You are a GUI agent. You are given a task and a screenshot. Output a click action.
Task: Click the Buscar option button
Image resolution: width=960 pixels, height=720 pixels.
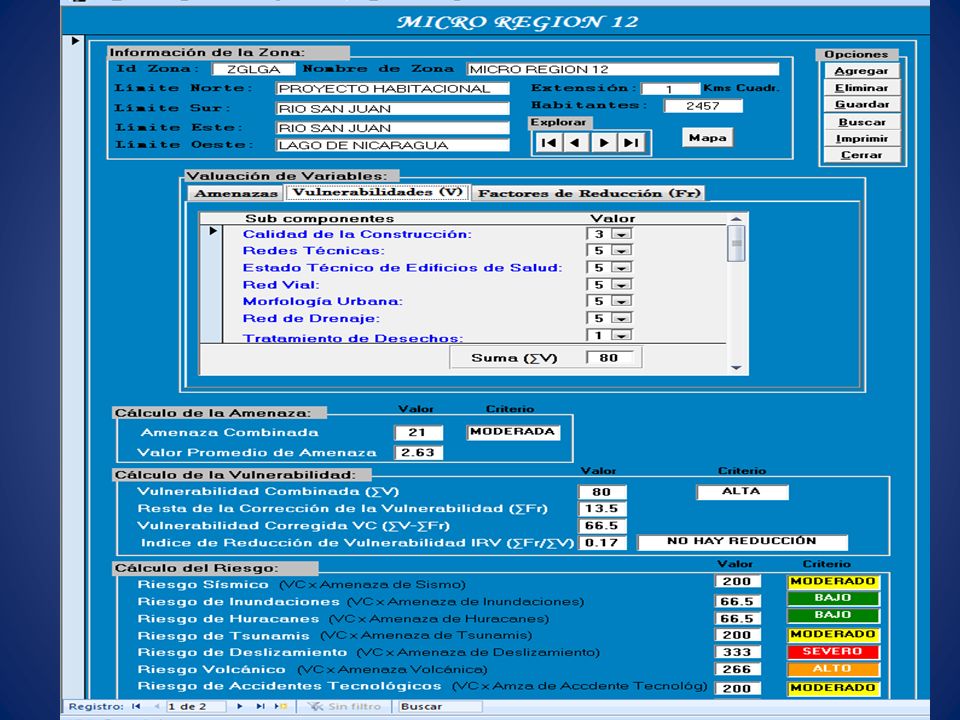[x=861, y=122]
